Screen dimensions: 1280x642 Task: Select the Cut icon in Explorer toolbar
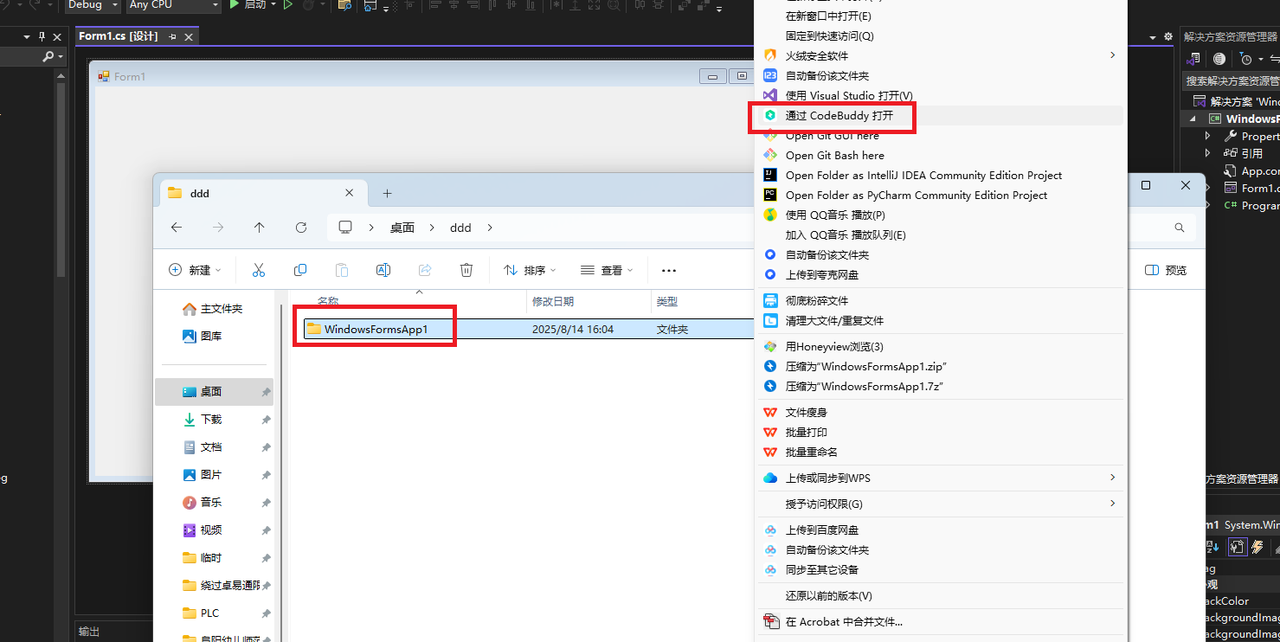coord(258,270)
